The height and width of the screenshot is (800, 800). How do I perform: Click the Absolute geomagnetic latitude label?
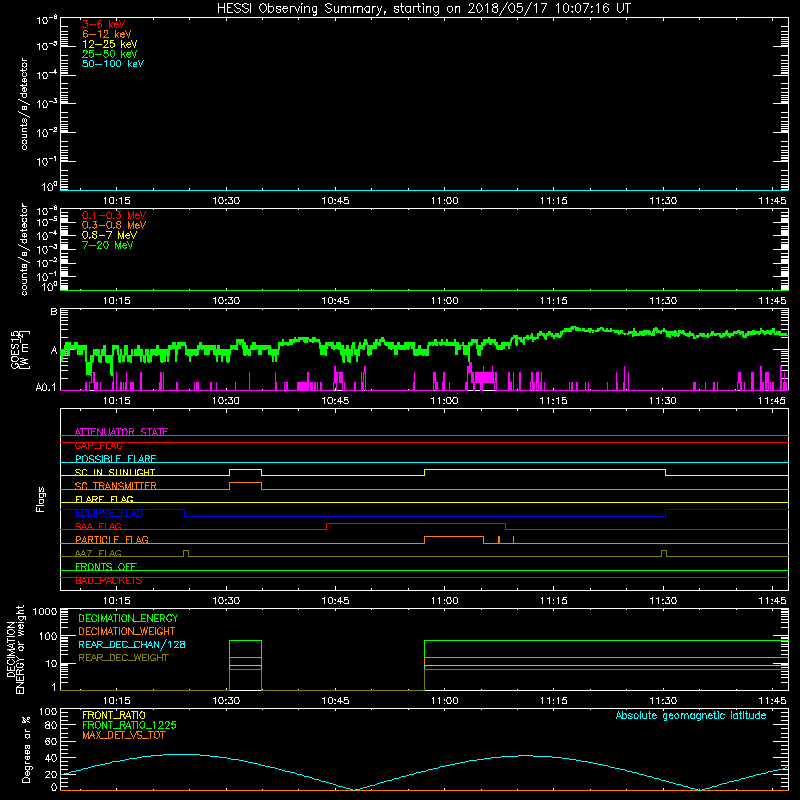click(x=691, y=716)
